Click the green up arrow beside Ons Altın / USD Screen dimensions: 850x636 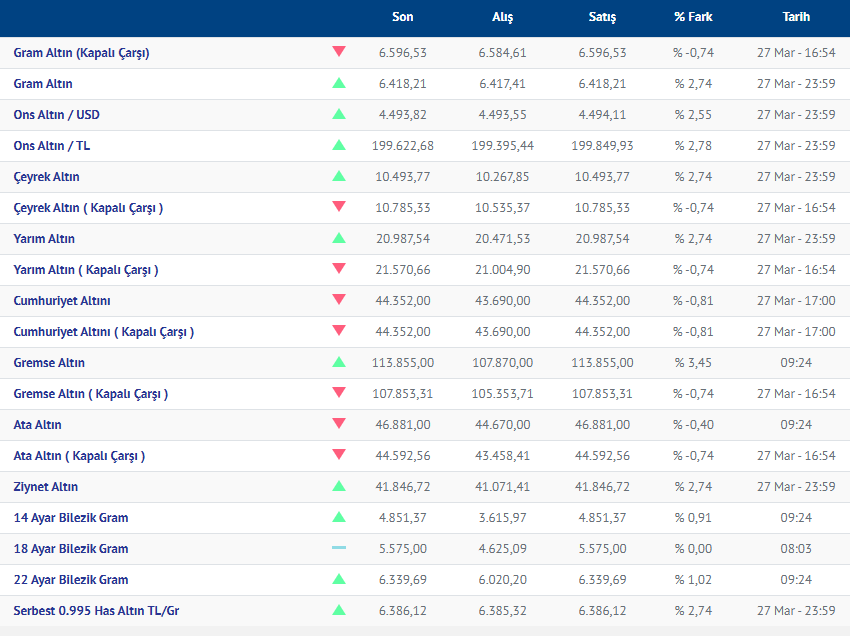[x=339, y=114]
